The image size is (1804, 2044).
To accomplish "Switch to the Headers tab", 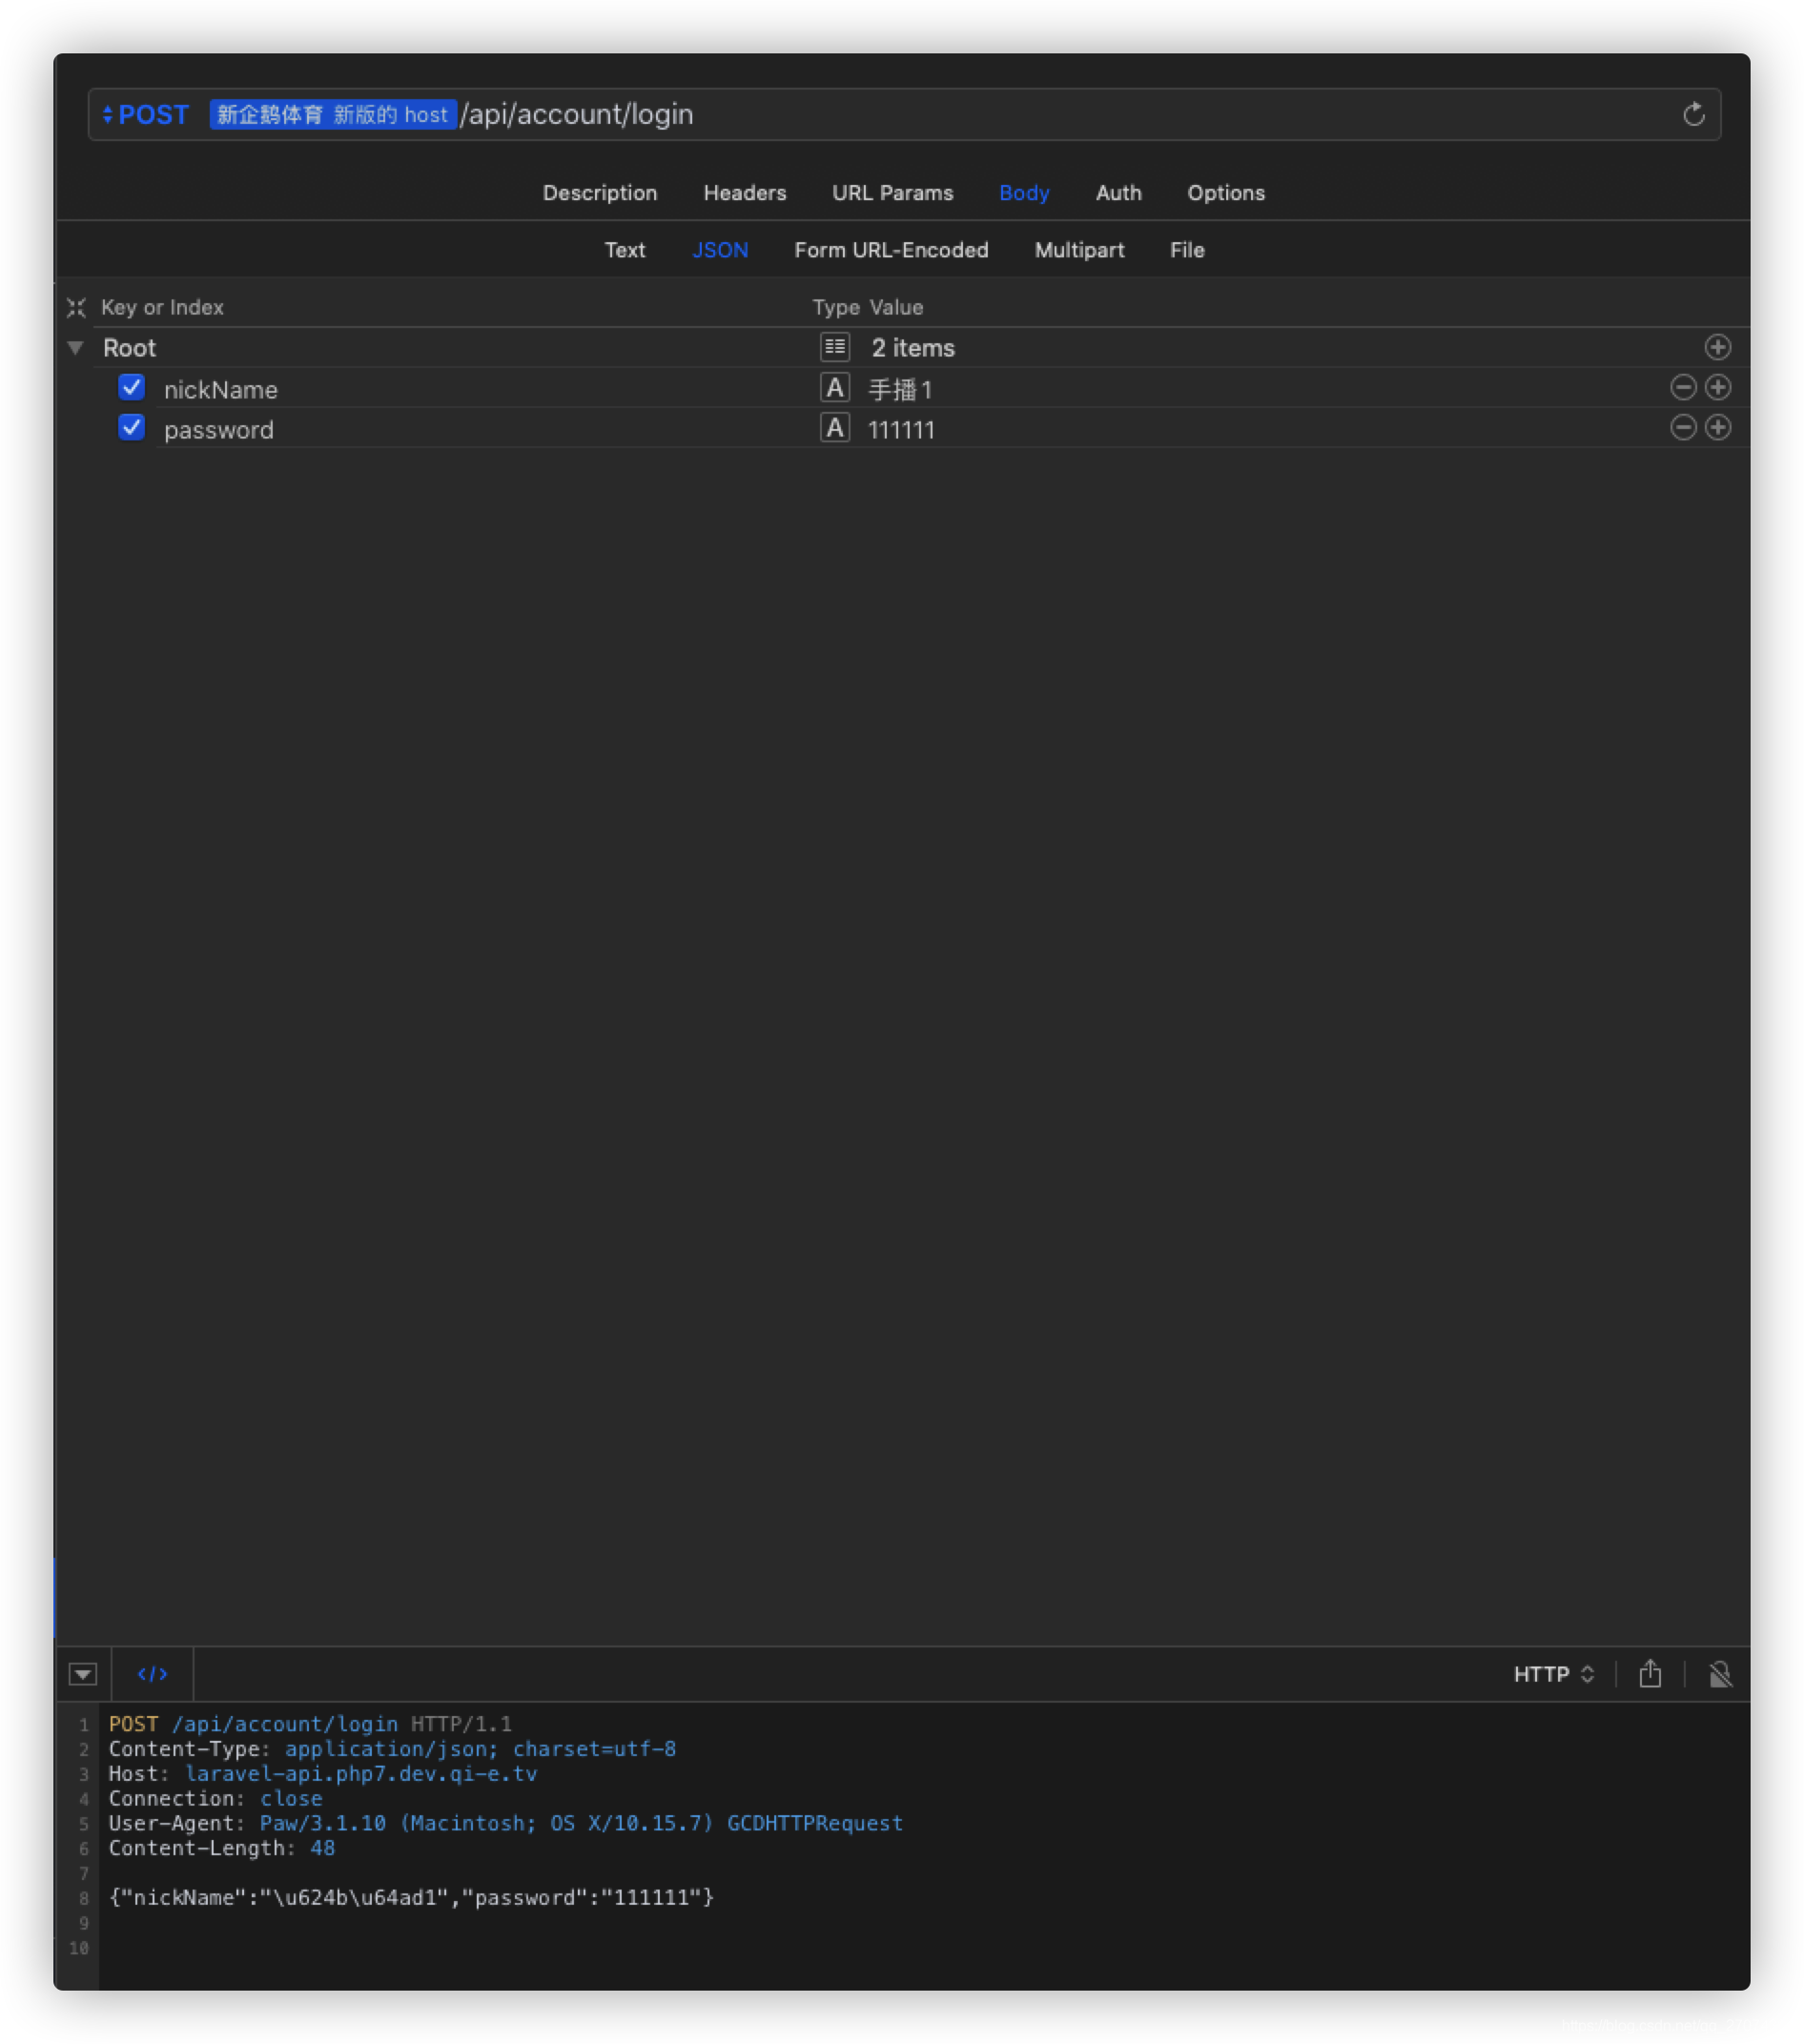I will tap(744, 193).
